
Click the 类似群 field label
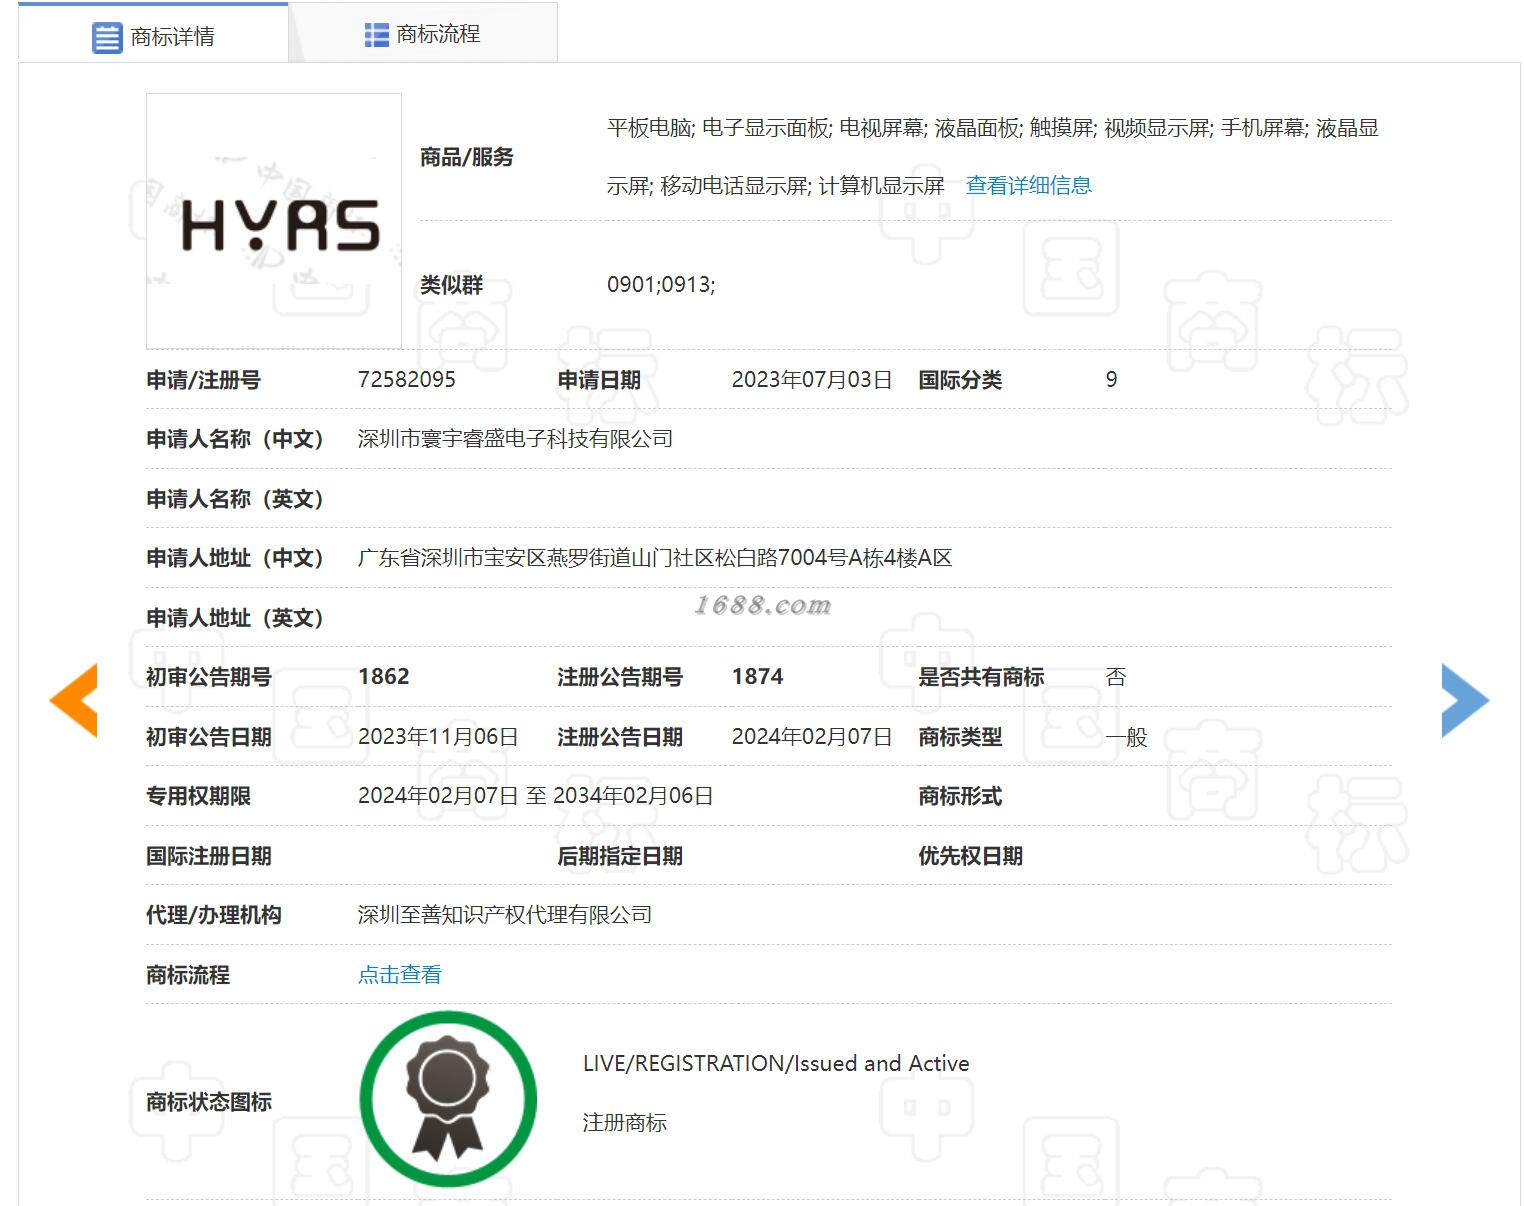(x=451, y=285)
